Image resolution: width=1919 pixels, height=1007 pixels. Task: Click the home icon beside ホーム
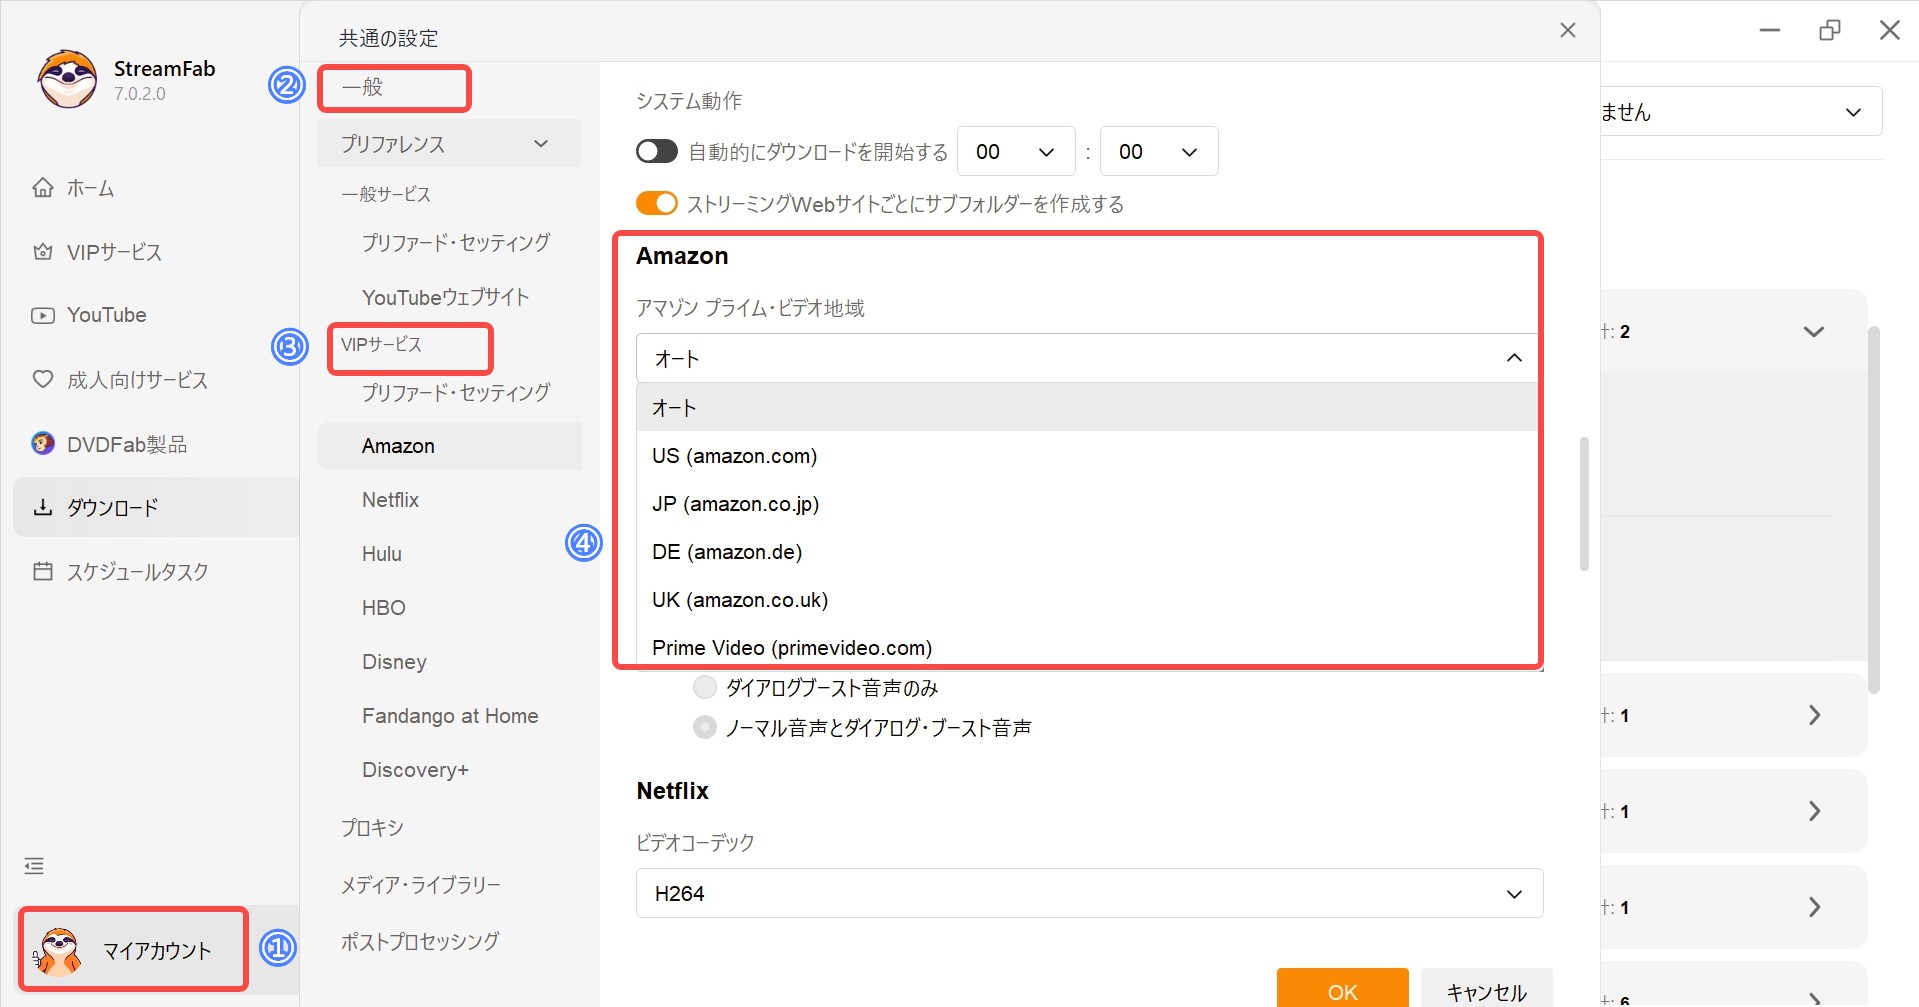43,188
